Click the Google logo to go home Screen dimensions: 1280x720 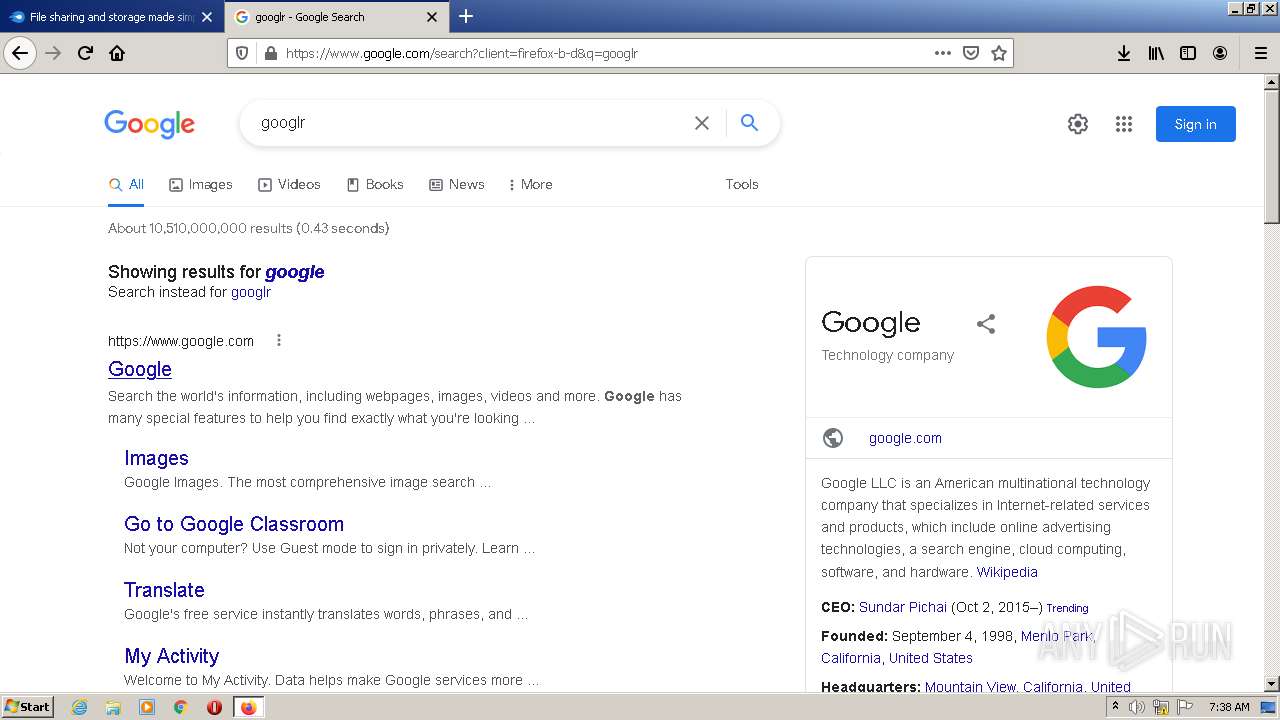150,124
